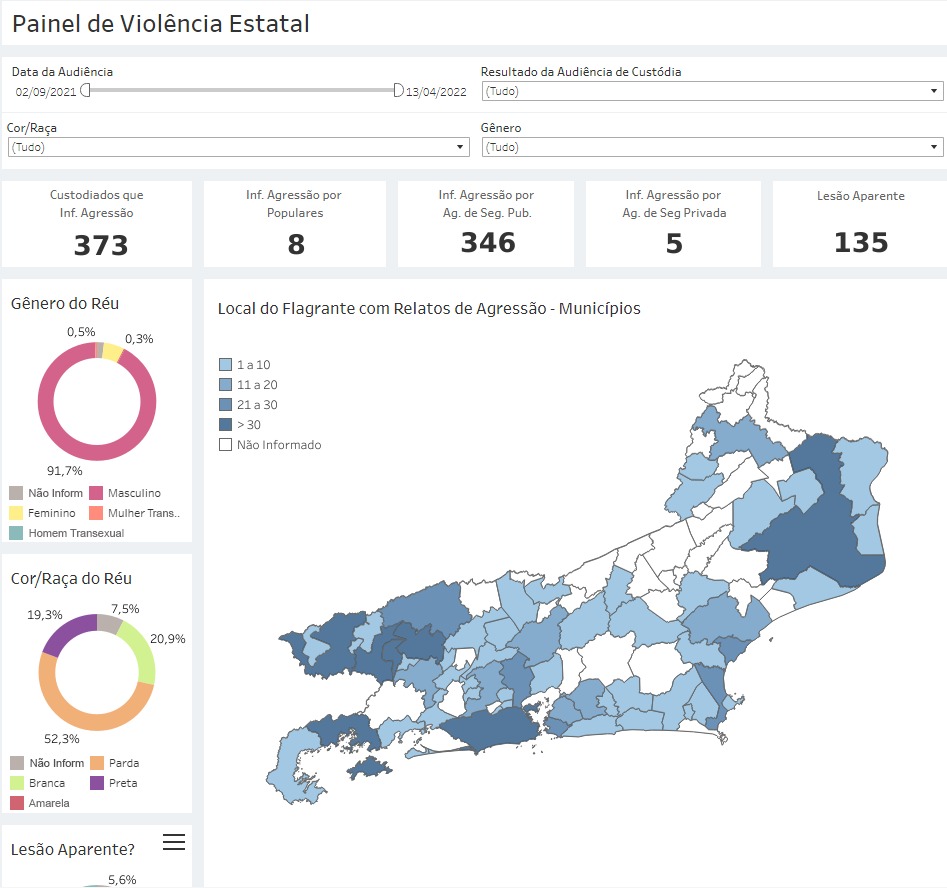The image size is (947, 888).
Task: Select the Parda legend color square
Action: point(97,763)
